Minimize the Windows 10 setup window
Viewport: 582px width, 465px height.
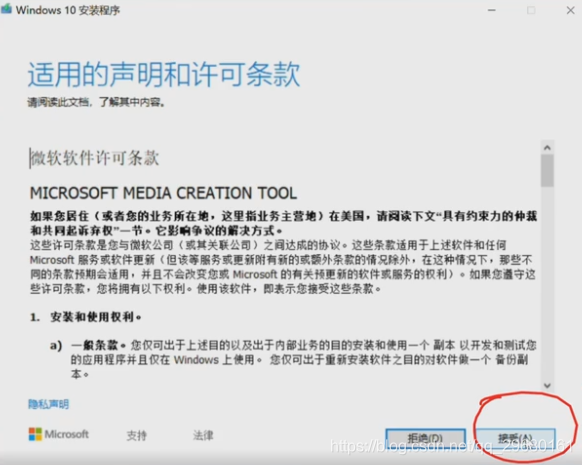[x=492, y=10]
